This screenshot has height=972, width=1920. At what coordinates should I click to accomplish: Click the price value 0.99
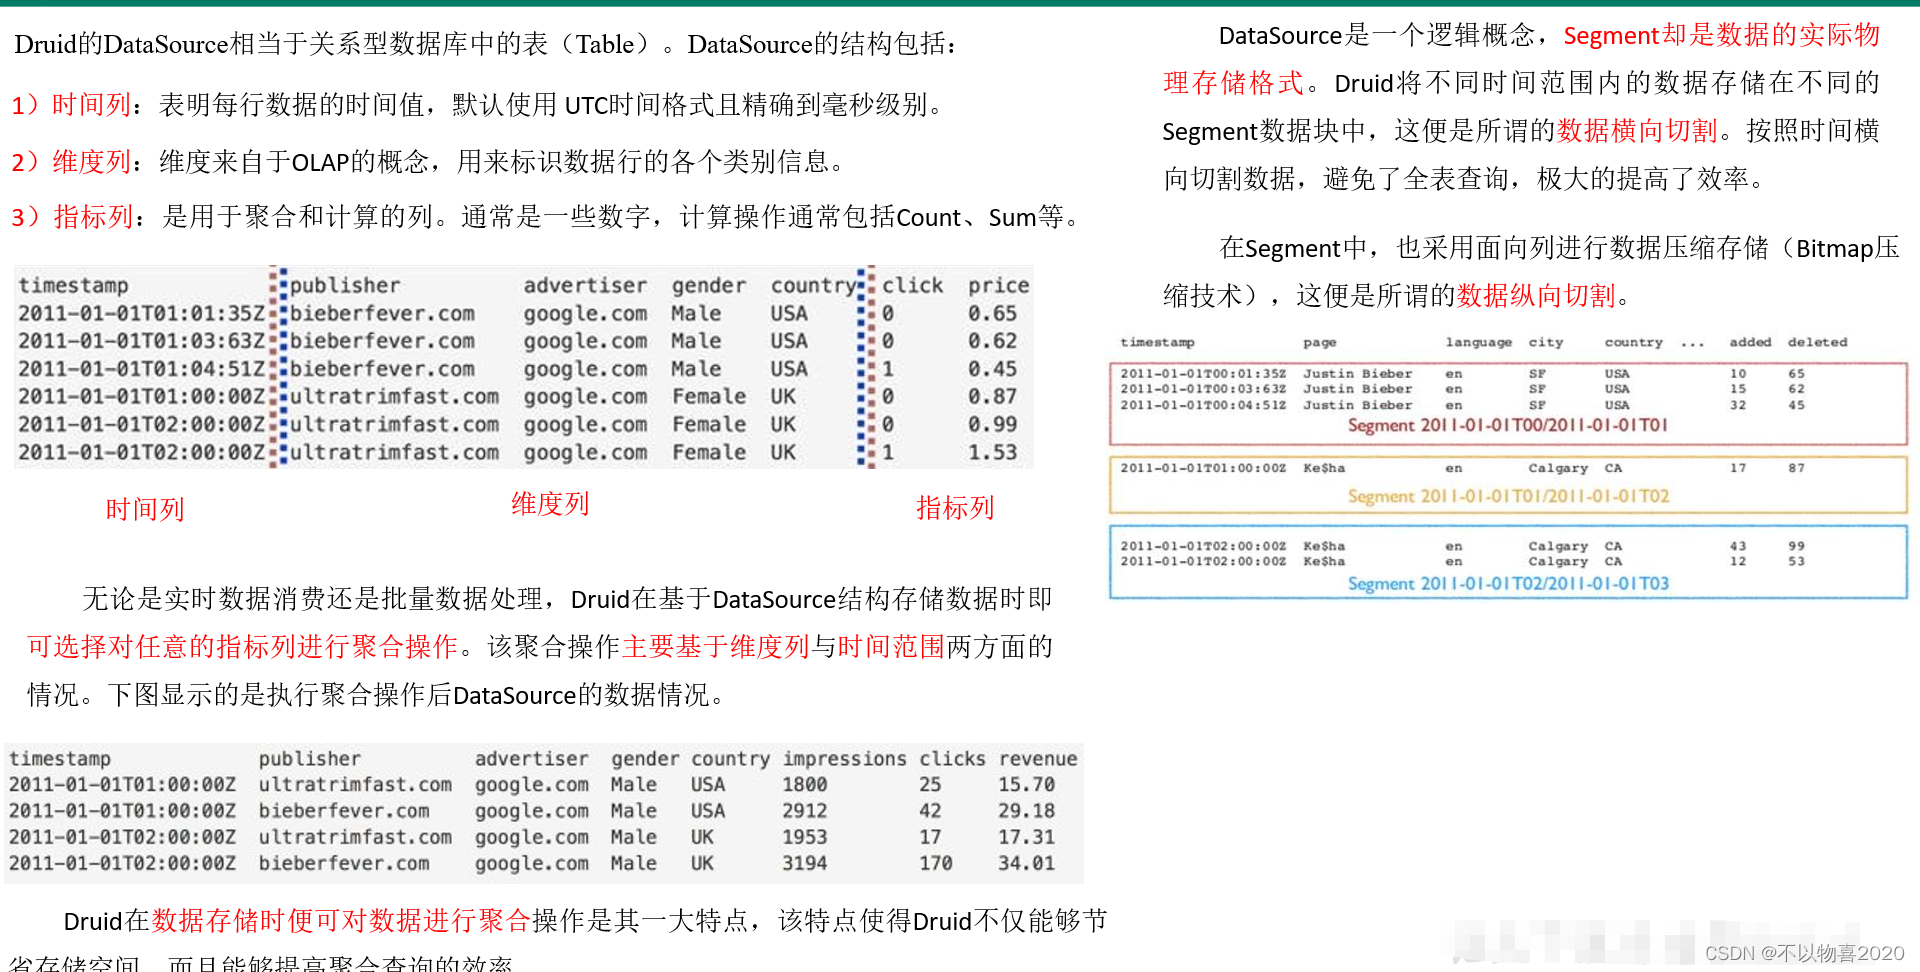992,424
